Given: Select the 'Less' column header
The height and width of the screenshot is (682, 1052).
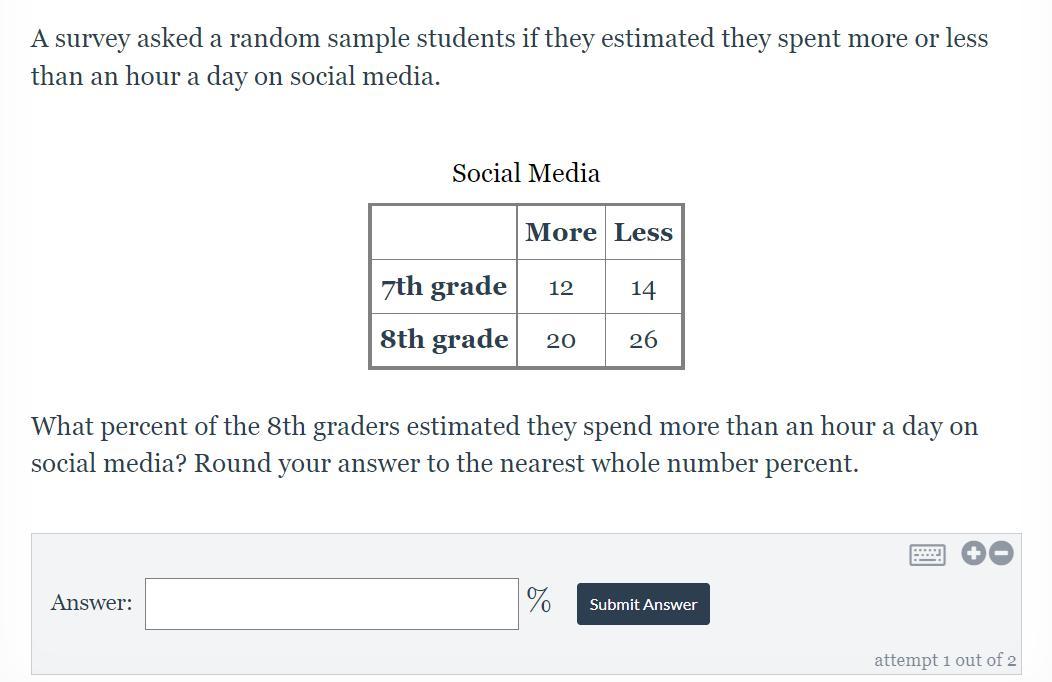Looking at the screenshot, I should click(x=643, y=232).
